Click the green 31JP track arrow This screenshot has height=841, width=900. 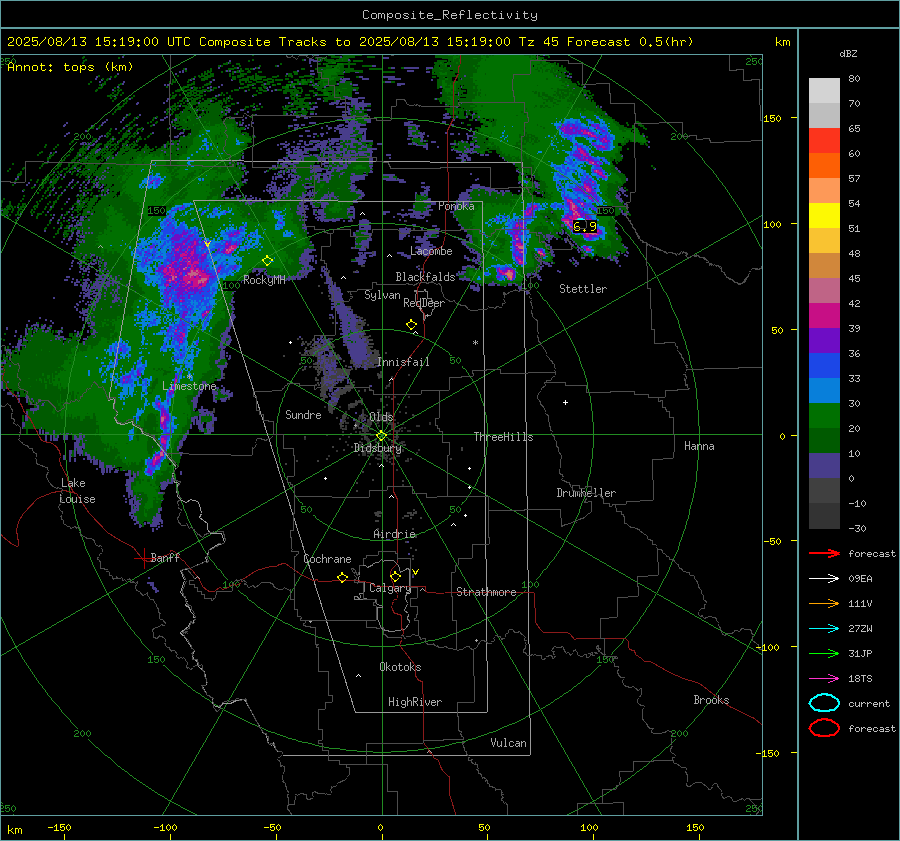(824, 653)
